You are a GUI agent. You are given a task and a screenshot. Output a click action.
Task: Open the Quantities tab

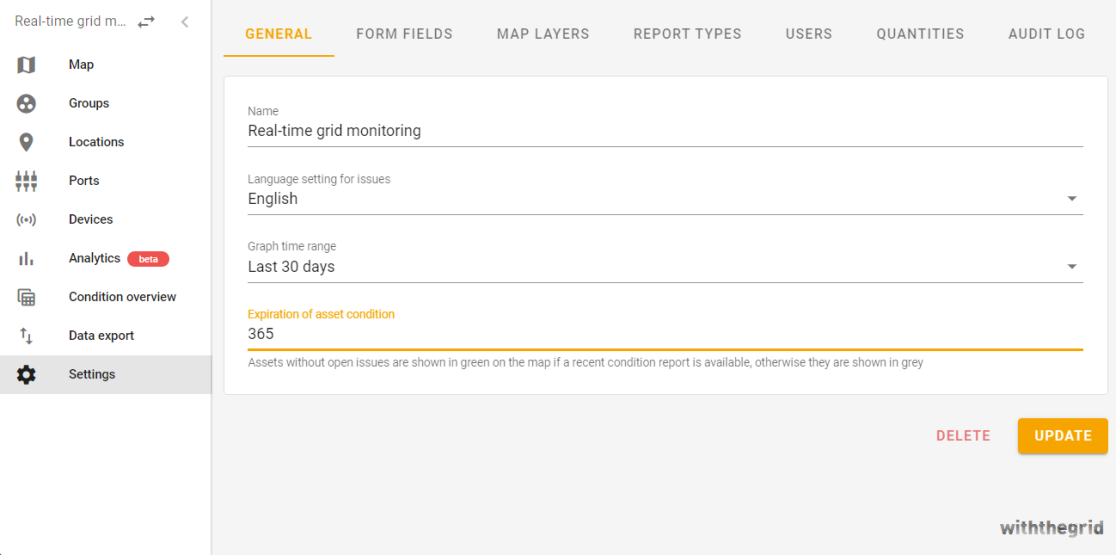click(920, 33)
